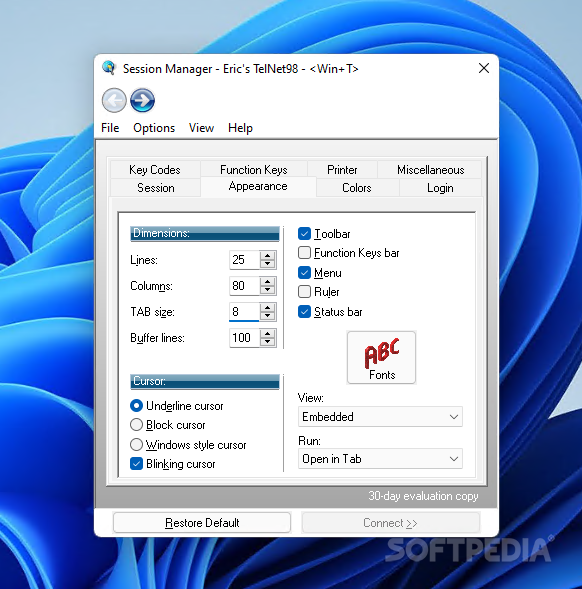Select the Appearance tab

click(x=258, y=186)
